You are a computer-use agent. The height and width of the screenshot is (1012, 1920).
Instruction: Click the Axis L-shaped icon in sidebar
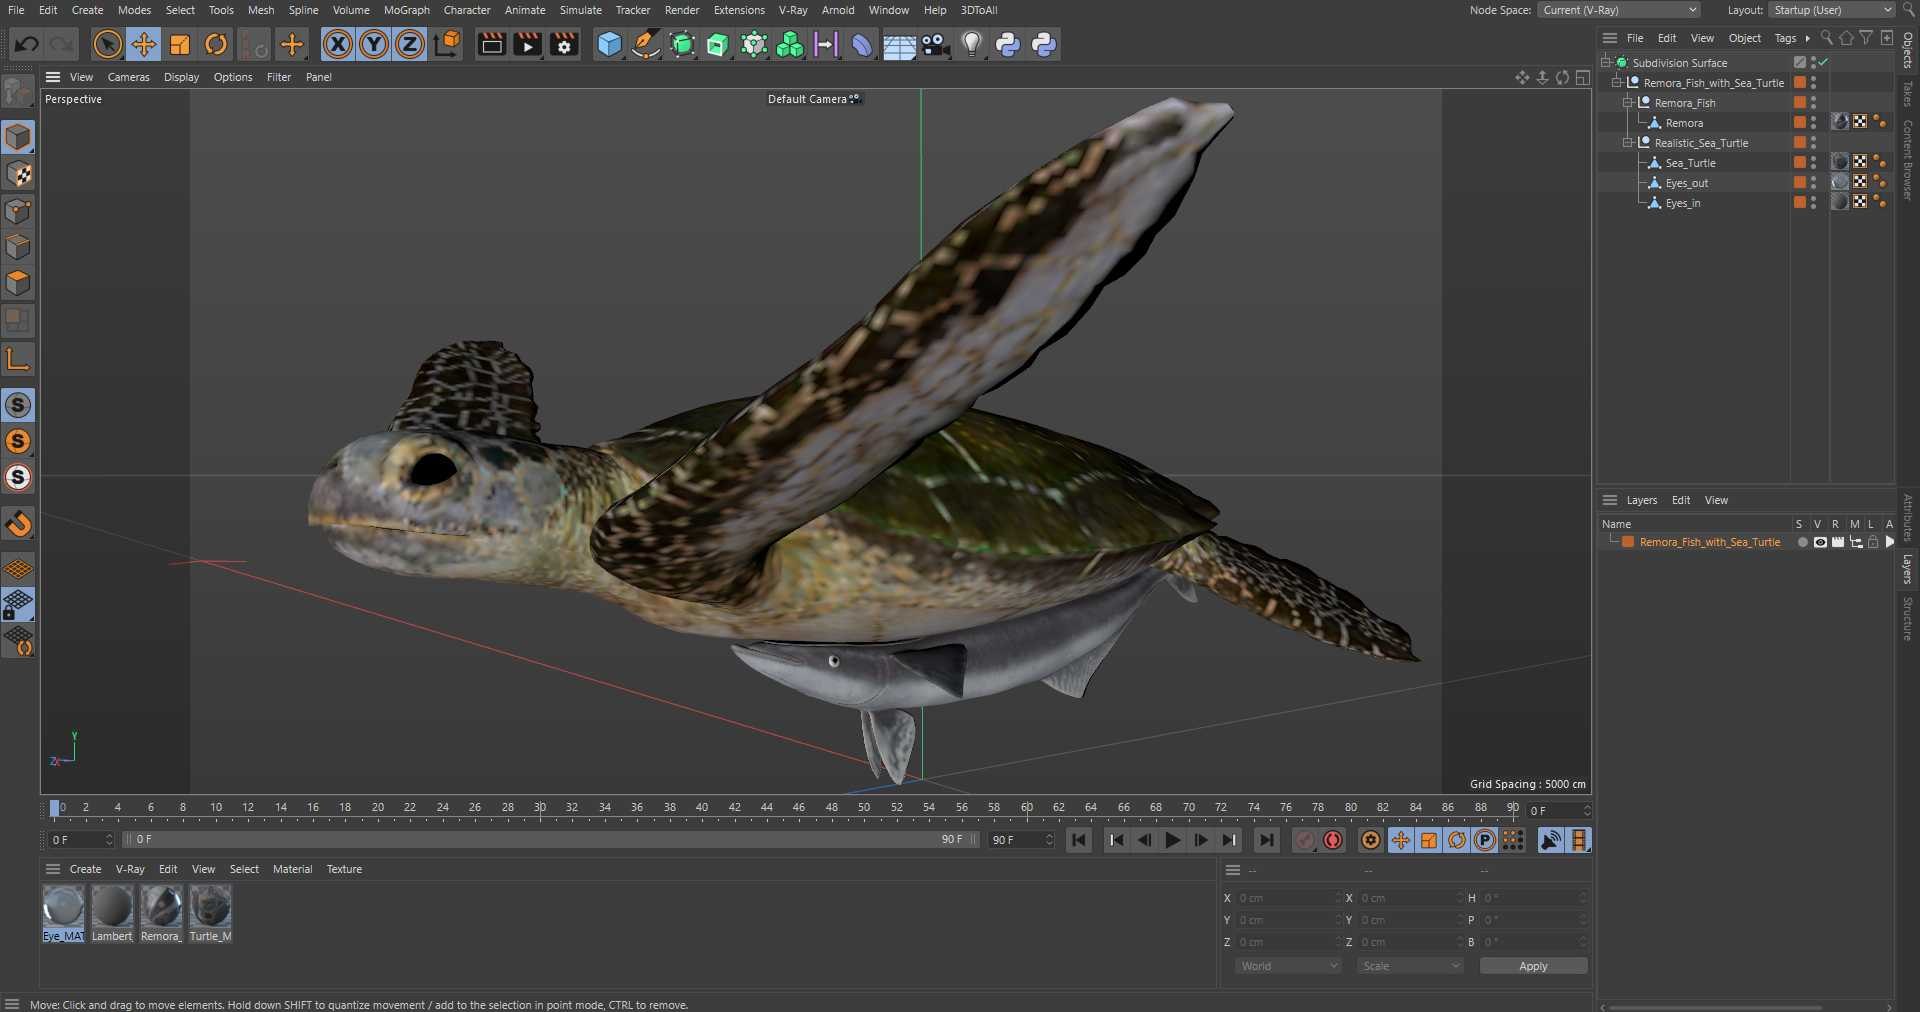point(18,359)
